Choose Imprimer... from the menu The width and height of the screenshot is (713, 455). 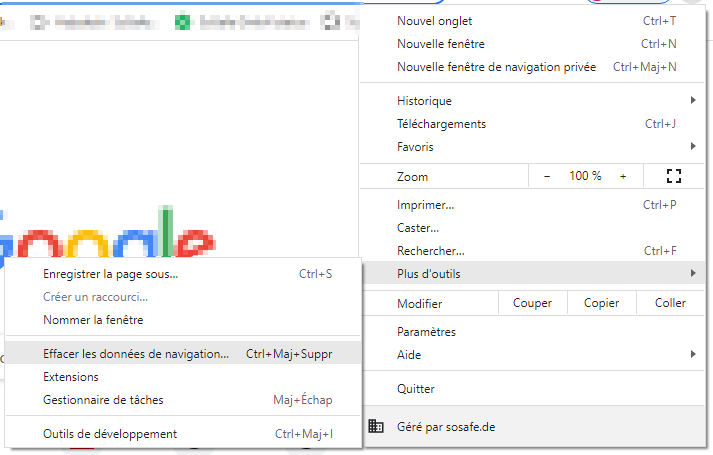click(x=425, y=205)
